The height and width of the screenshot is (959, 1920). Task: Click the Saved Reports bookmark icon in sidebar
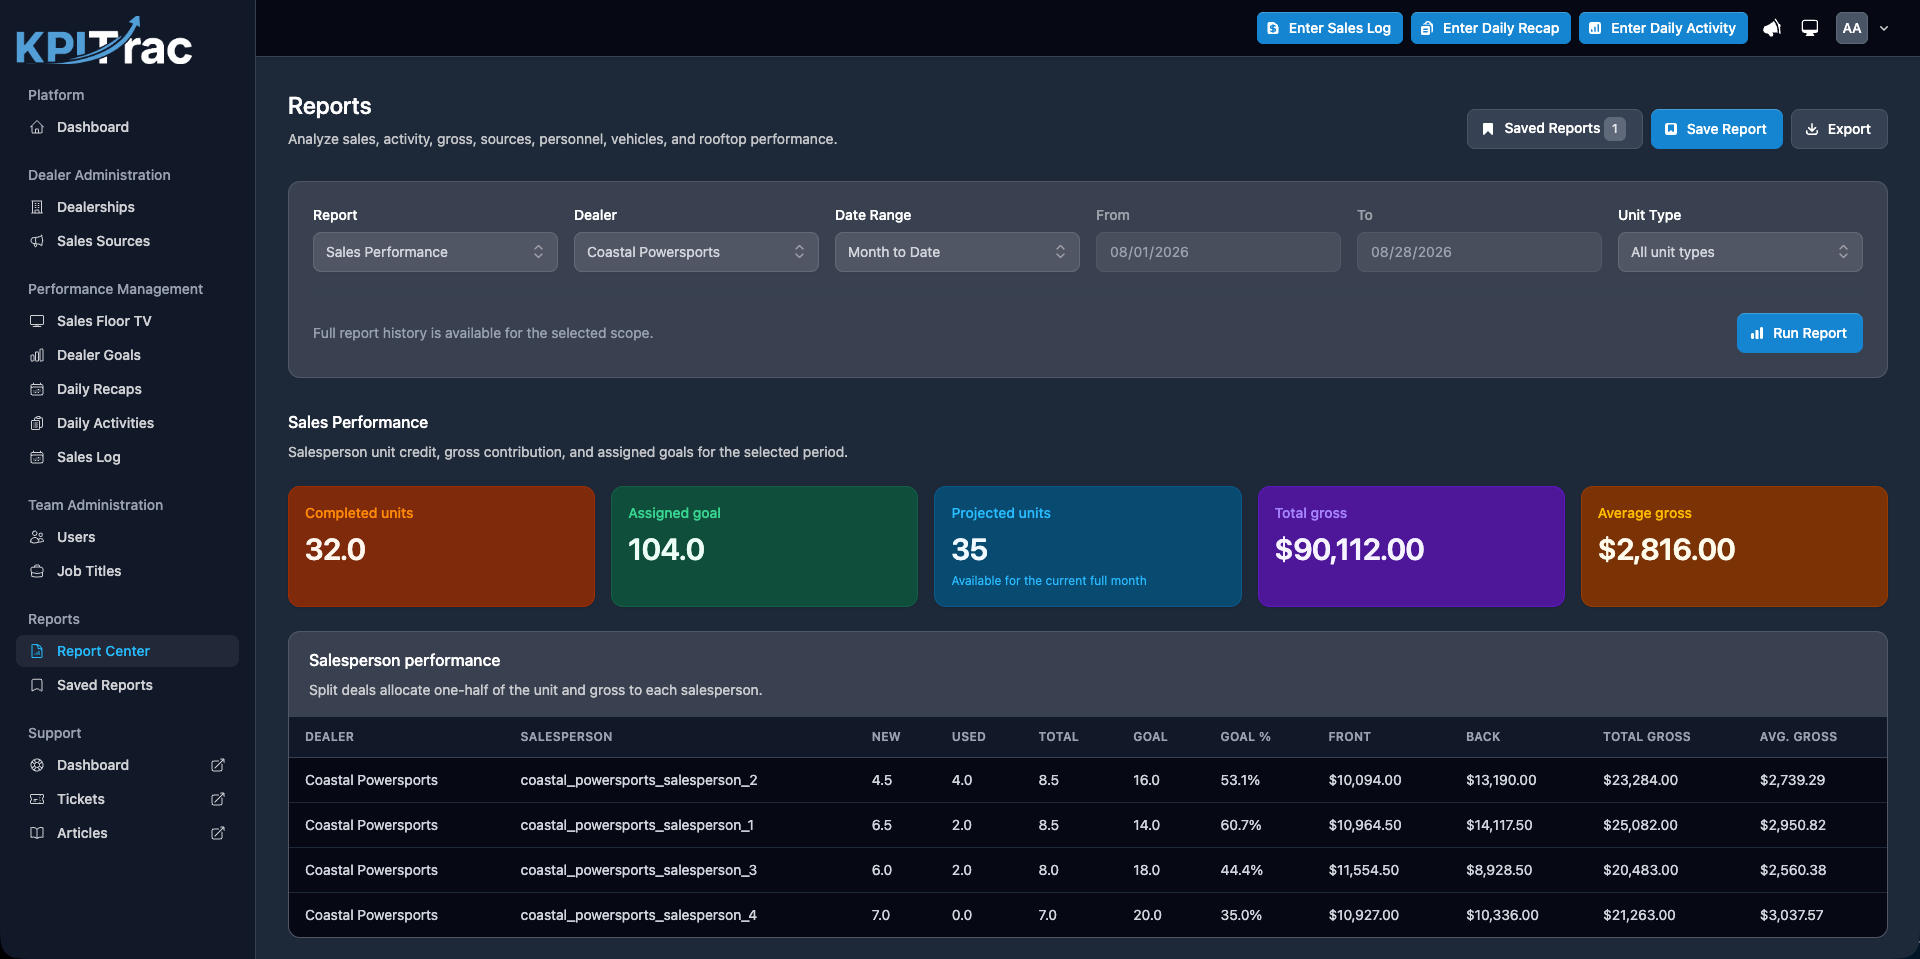click(37, 685)
